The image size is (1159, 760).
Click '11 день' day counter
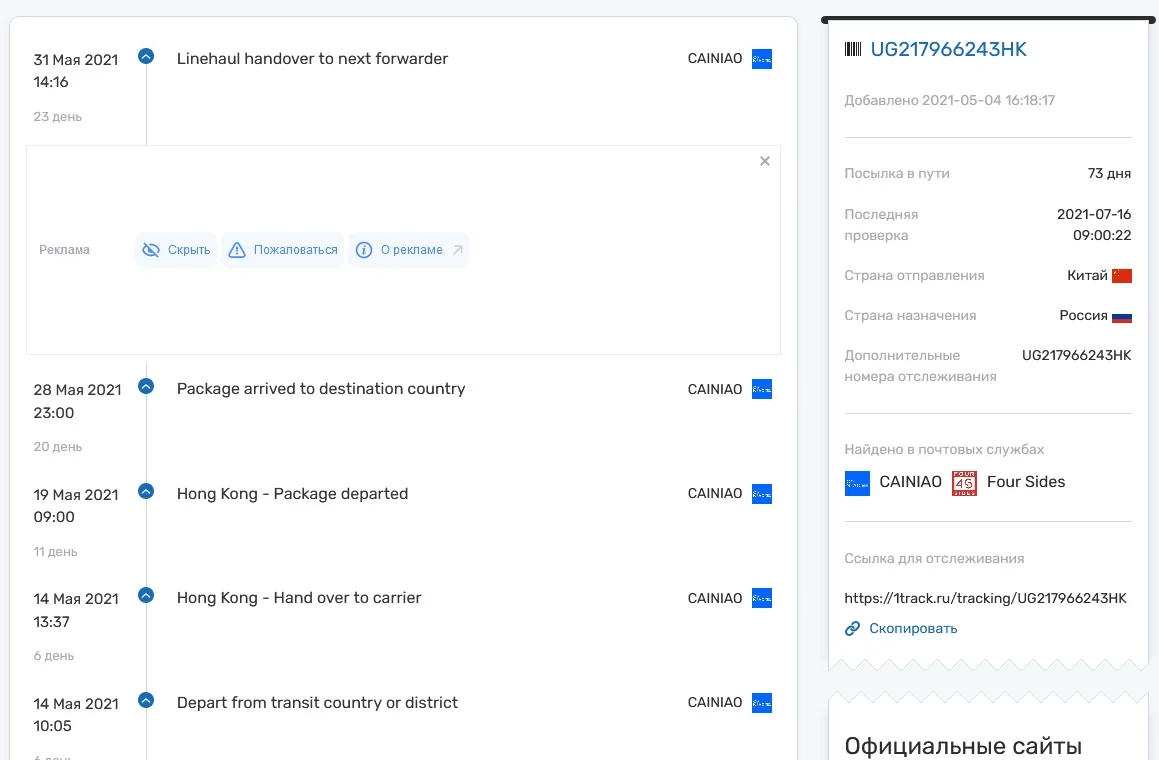point(55,552)
